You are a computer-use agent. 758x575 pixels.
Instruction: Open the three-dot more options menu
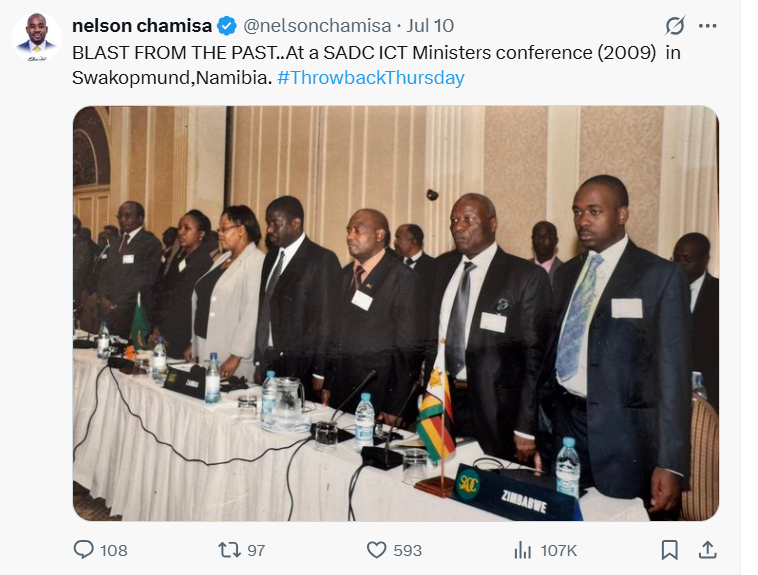pos(707,26)
